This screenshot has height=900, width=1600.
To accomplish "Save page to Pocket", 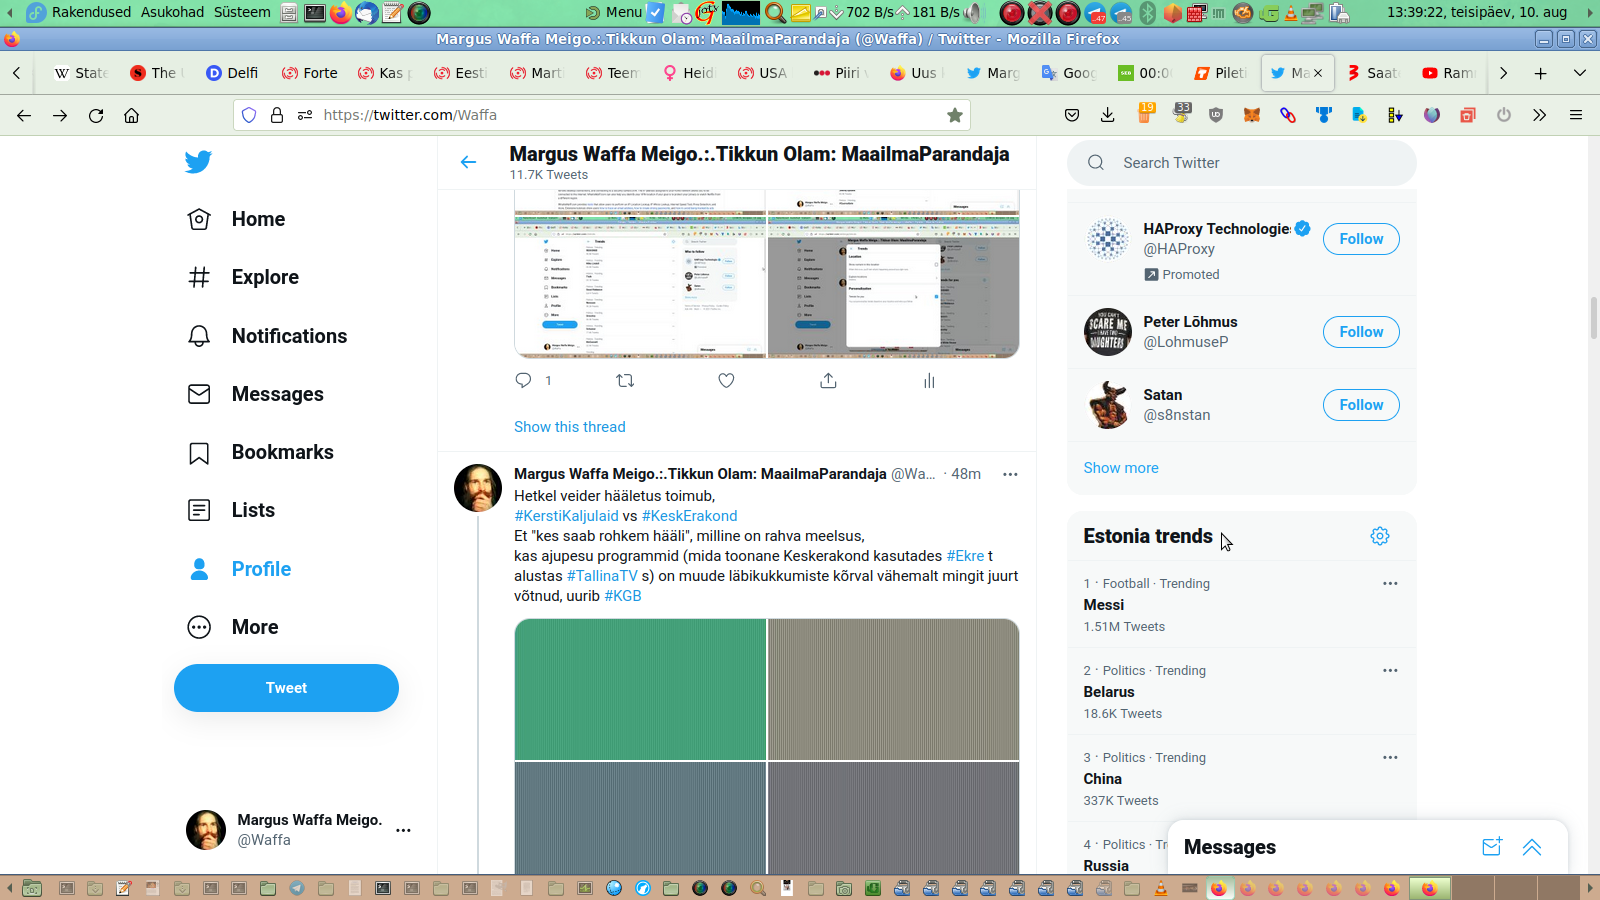I will coord(1072,115).
